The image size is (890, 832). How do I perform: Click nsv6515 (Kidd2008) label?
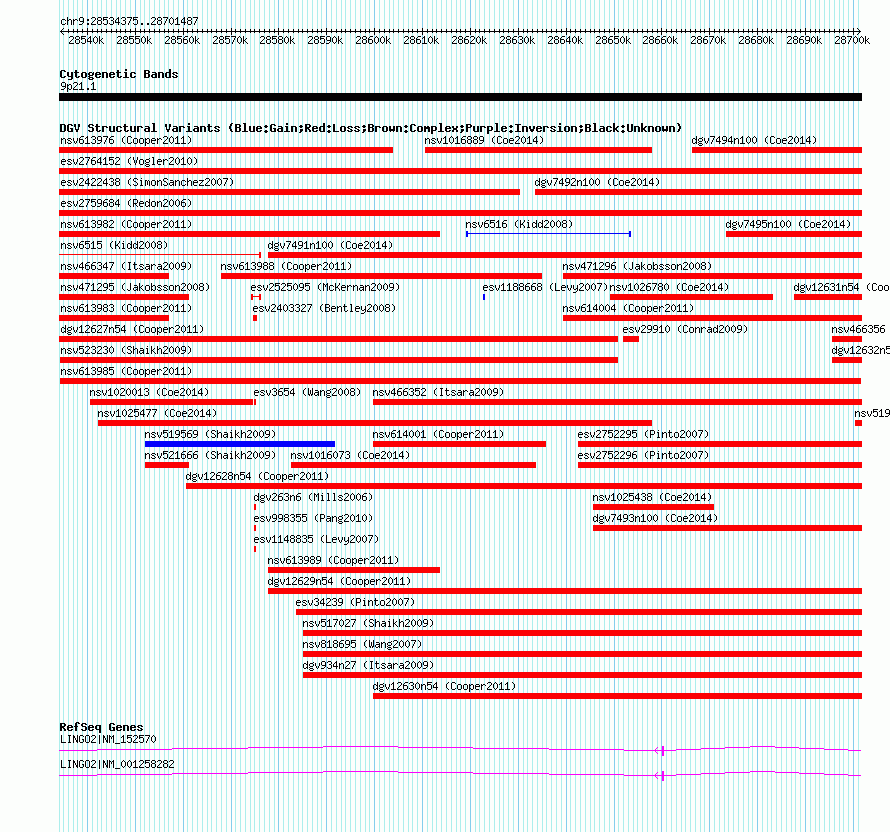pyautogui.click(x=114, y=245)
